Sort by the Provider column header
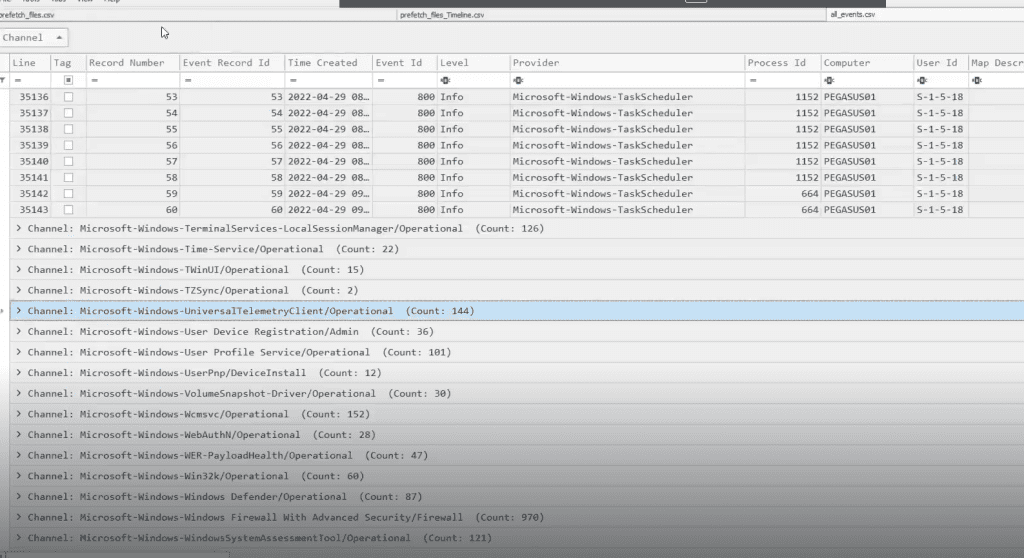1024x558 pixels. coord(627,63)
